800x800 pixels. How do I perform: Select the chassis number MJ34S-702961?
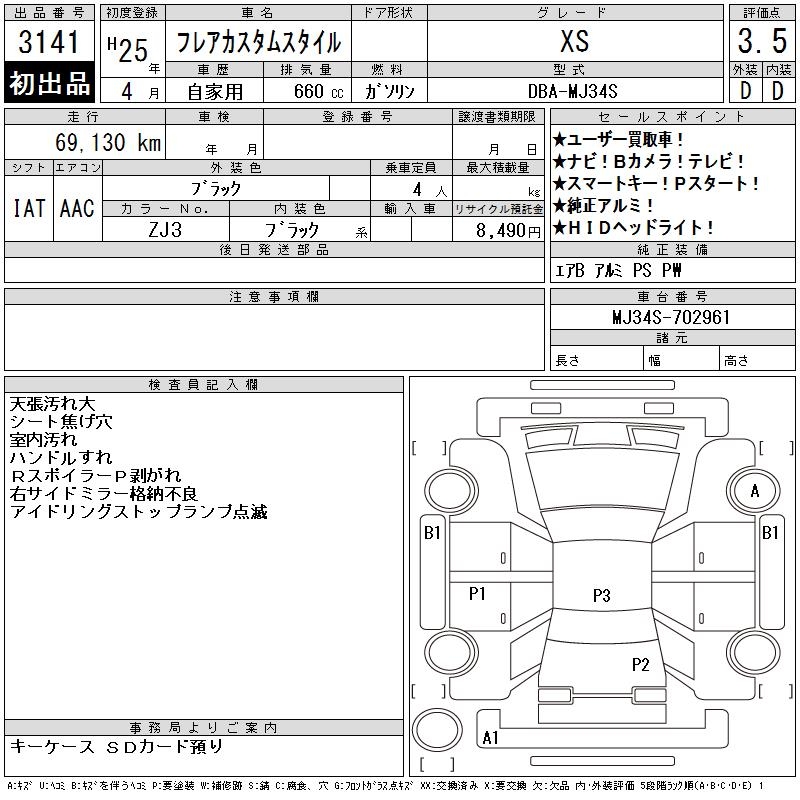pos(671,317)
